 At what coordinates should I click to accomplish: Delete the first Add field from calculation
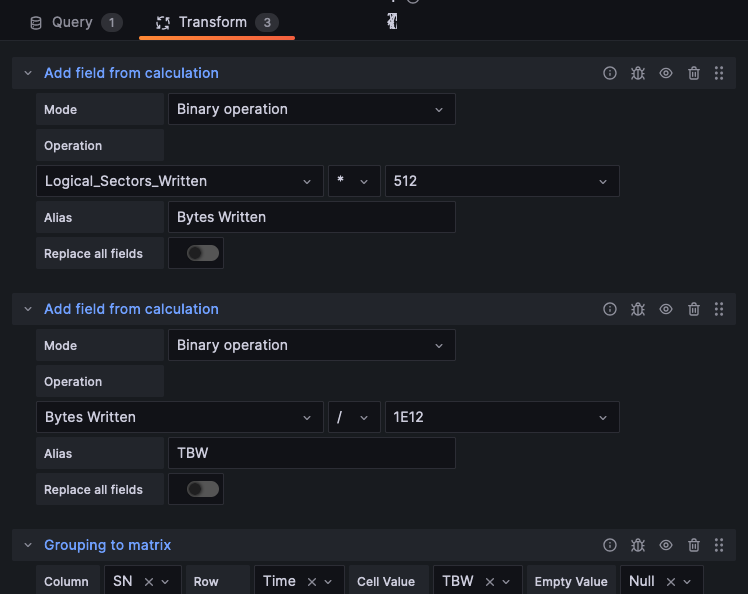pyautogui.click(x=694, y=73)
